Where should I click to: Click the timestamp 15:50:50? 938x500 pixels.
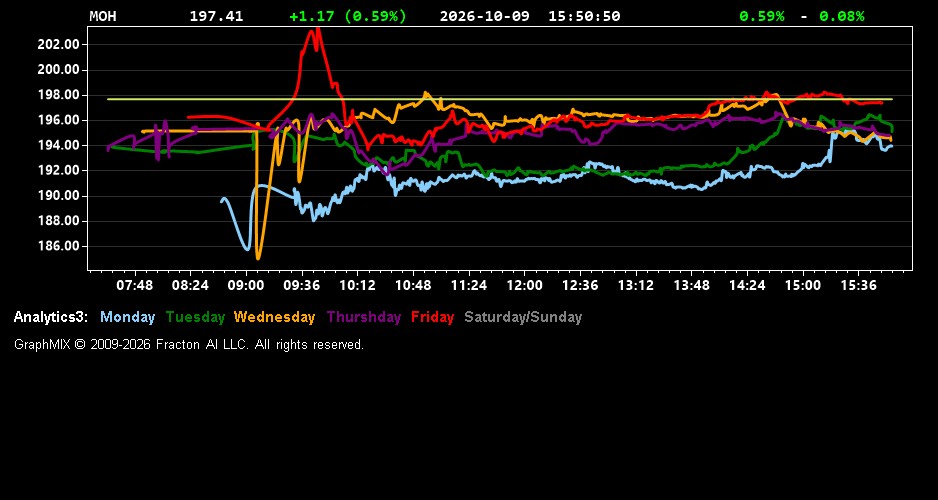584,16
